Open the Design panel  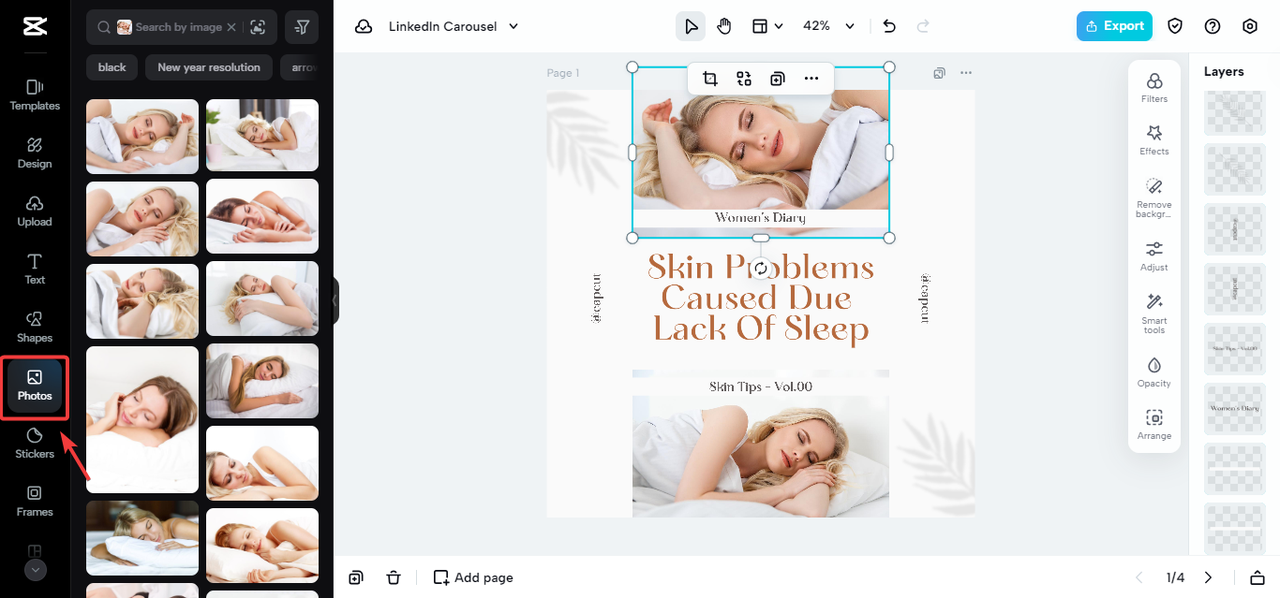tap(34, 152)
